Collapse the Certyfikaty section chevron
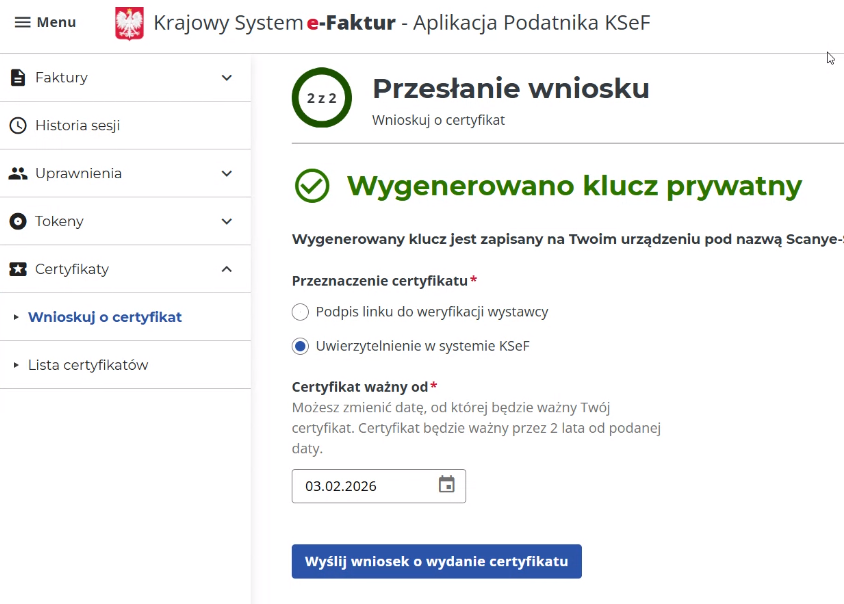 (x=227, y=270)
